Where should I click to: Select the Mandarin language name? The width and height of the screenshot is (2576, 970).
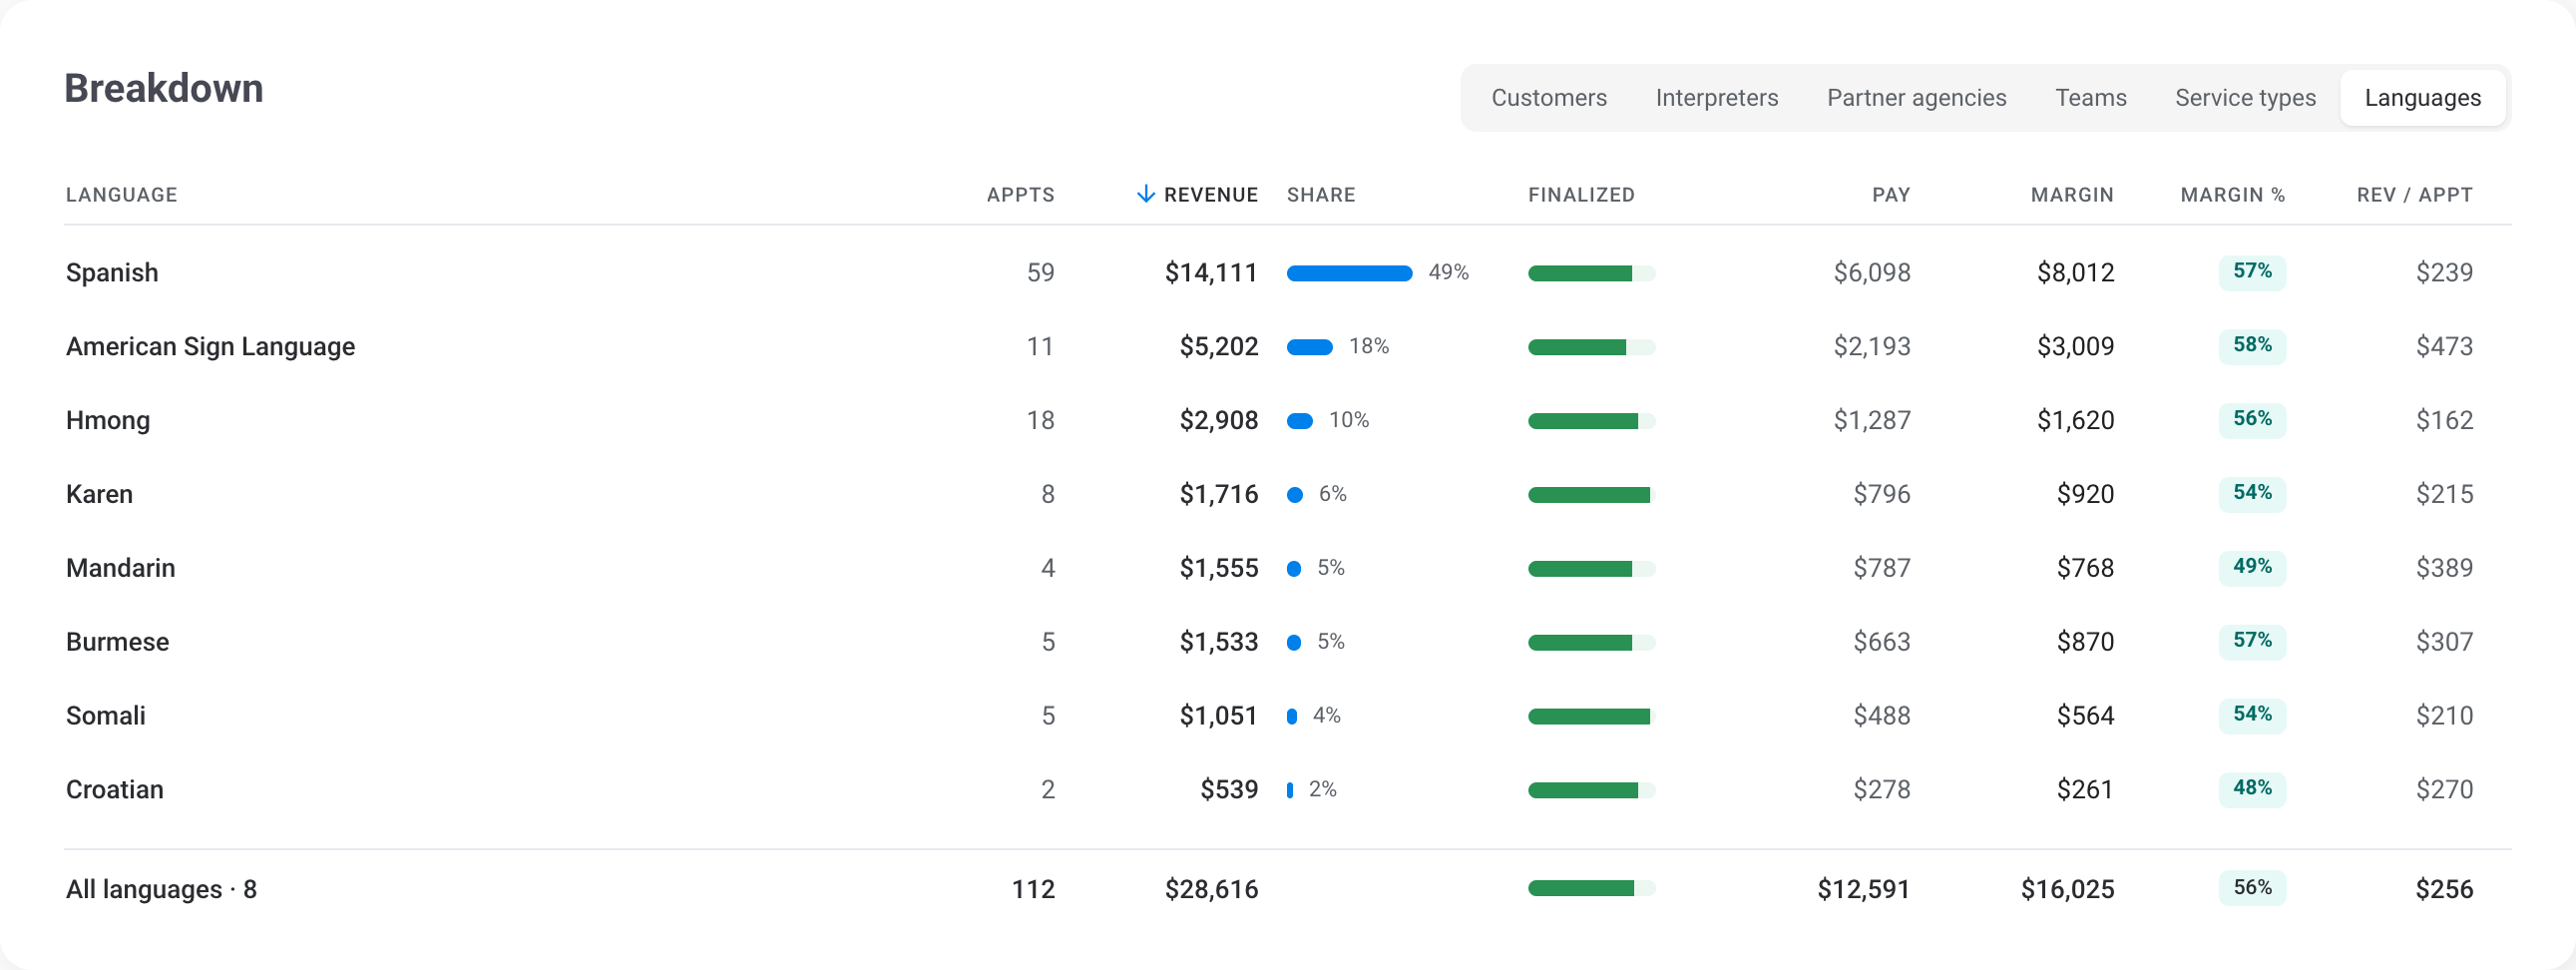tap(120, 568)
